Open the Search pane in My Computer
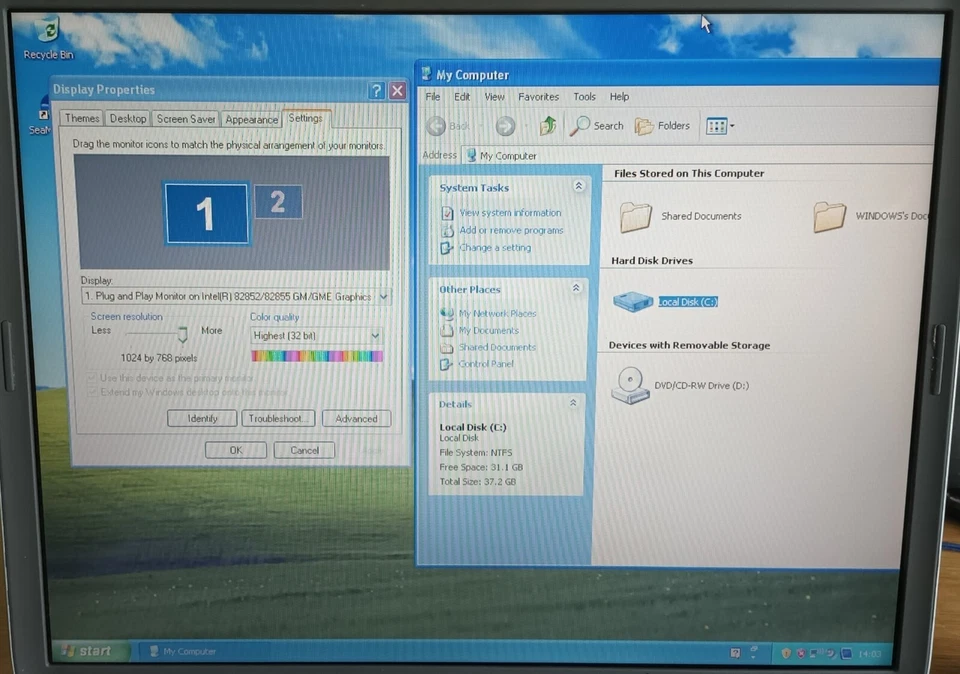 [597, 125]
